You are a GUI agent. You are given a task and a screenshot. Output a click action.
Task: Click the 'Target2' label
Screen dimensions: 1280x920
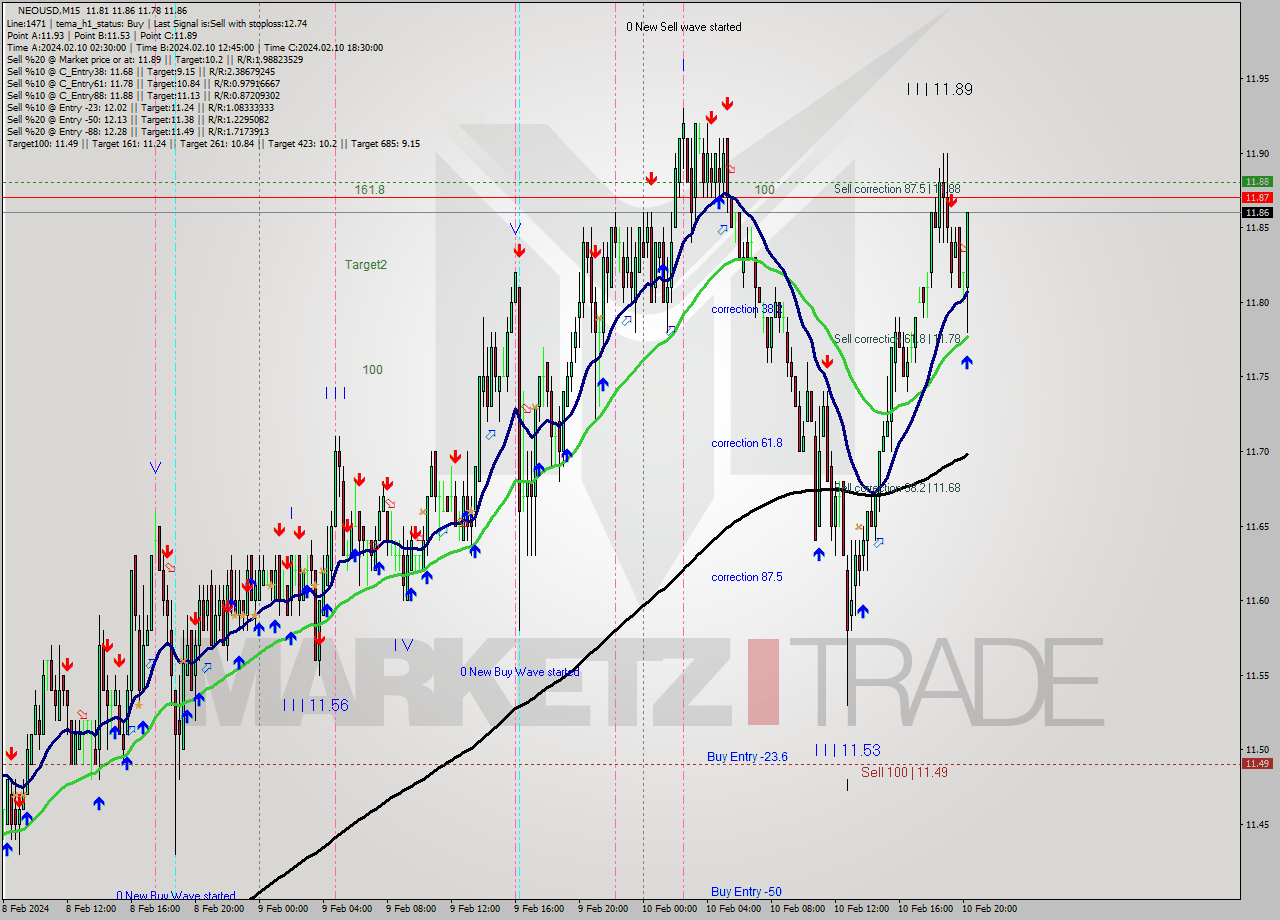tap(365, 265)
